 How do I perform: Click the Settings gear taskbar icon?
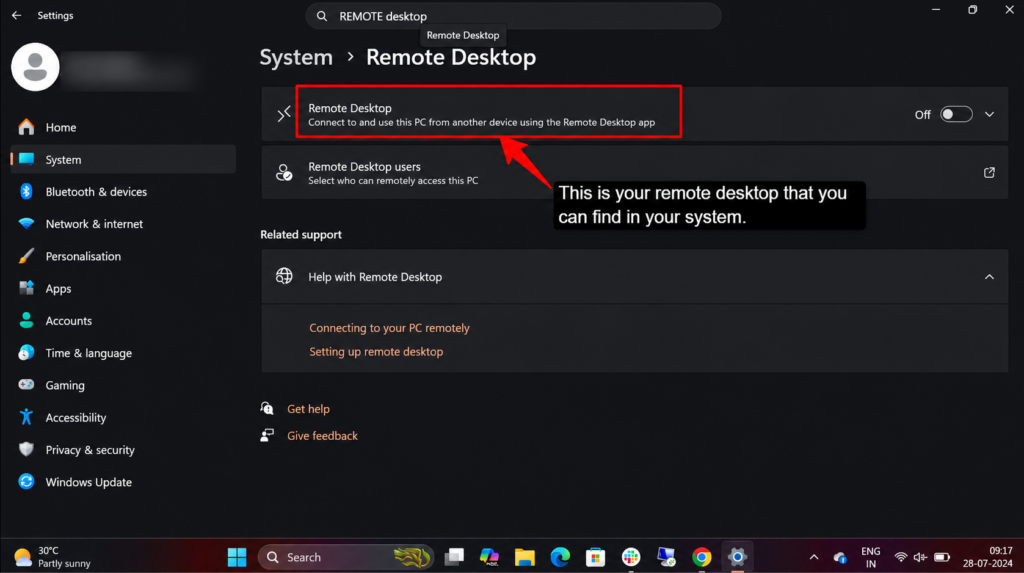[x=737, y=557]
